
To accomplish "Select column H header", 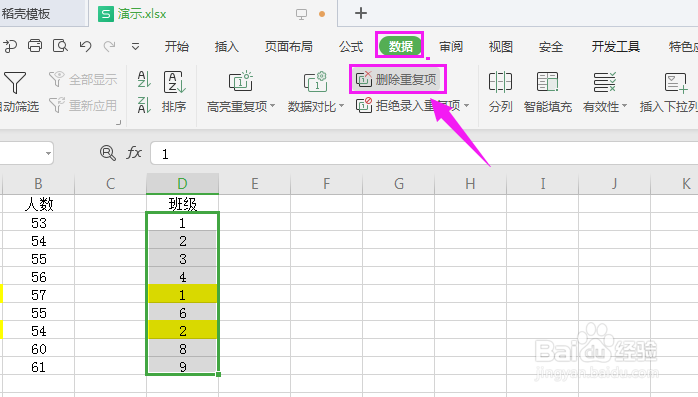I will pos(470,183).
